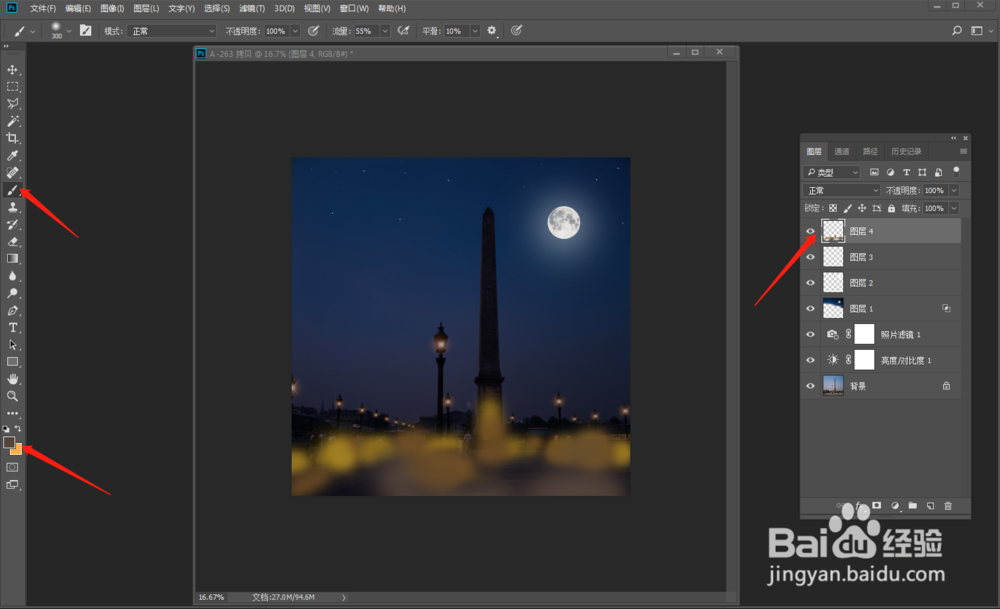Toggle pressure for size
1000x609 pixels.
coord(517,31)
